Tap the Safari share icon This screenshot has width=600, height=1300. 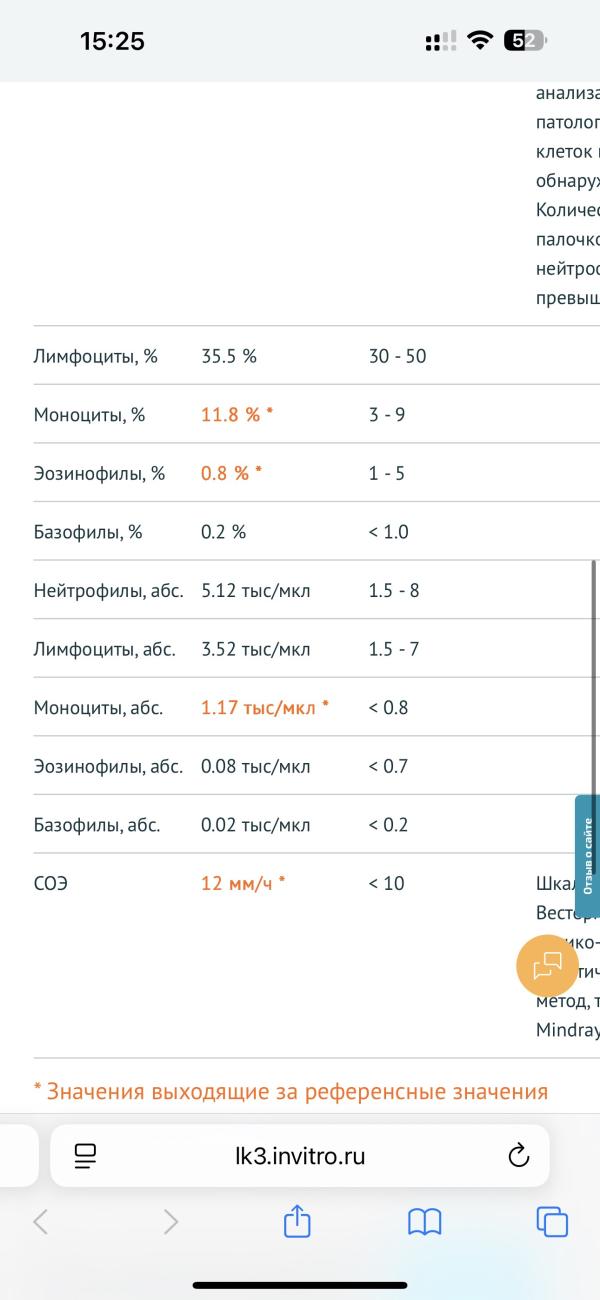pyautogui.click(x=297, y=1221)
